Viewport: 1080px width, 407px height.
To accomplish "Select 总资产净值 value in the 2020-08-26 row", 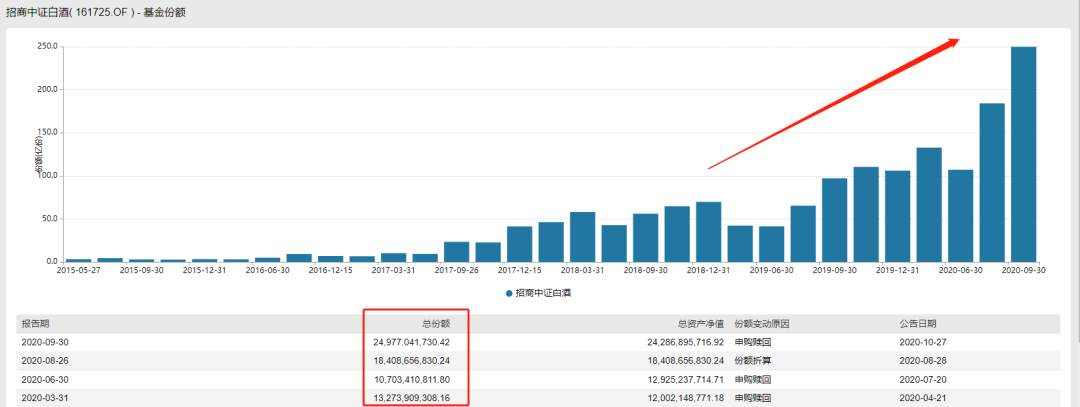I will point(686,361).
